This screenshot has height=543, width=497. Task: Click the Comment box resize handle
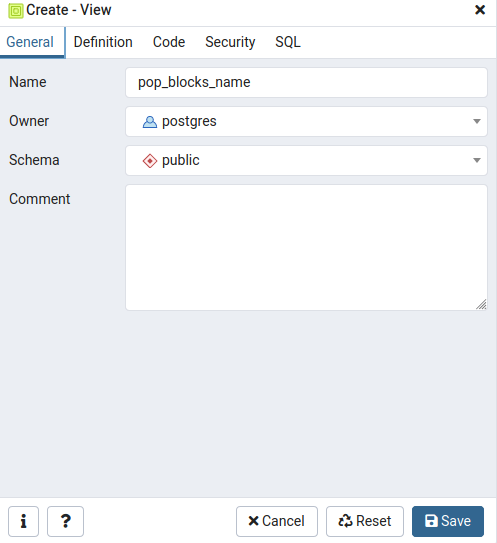tap(481, 304)
